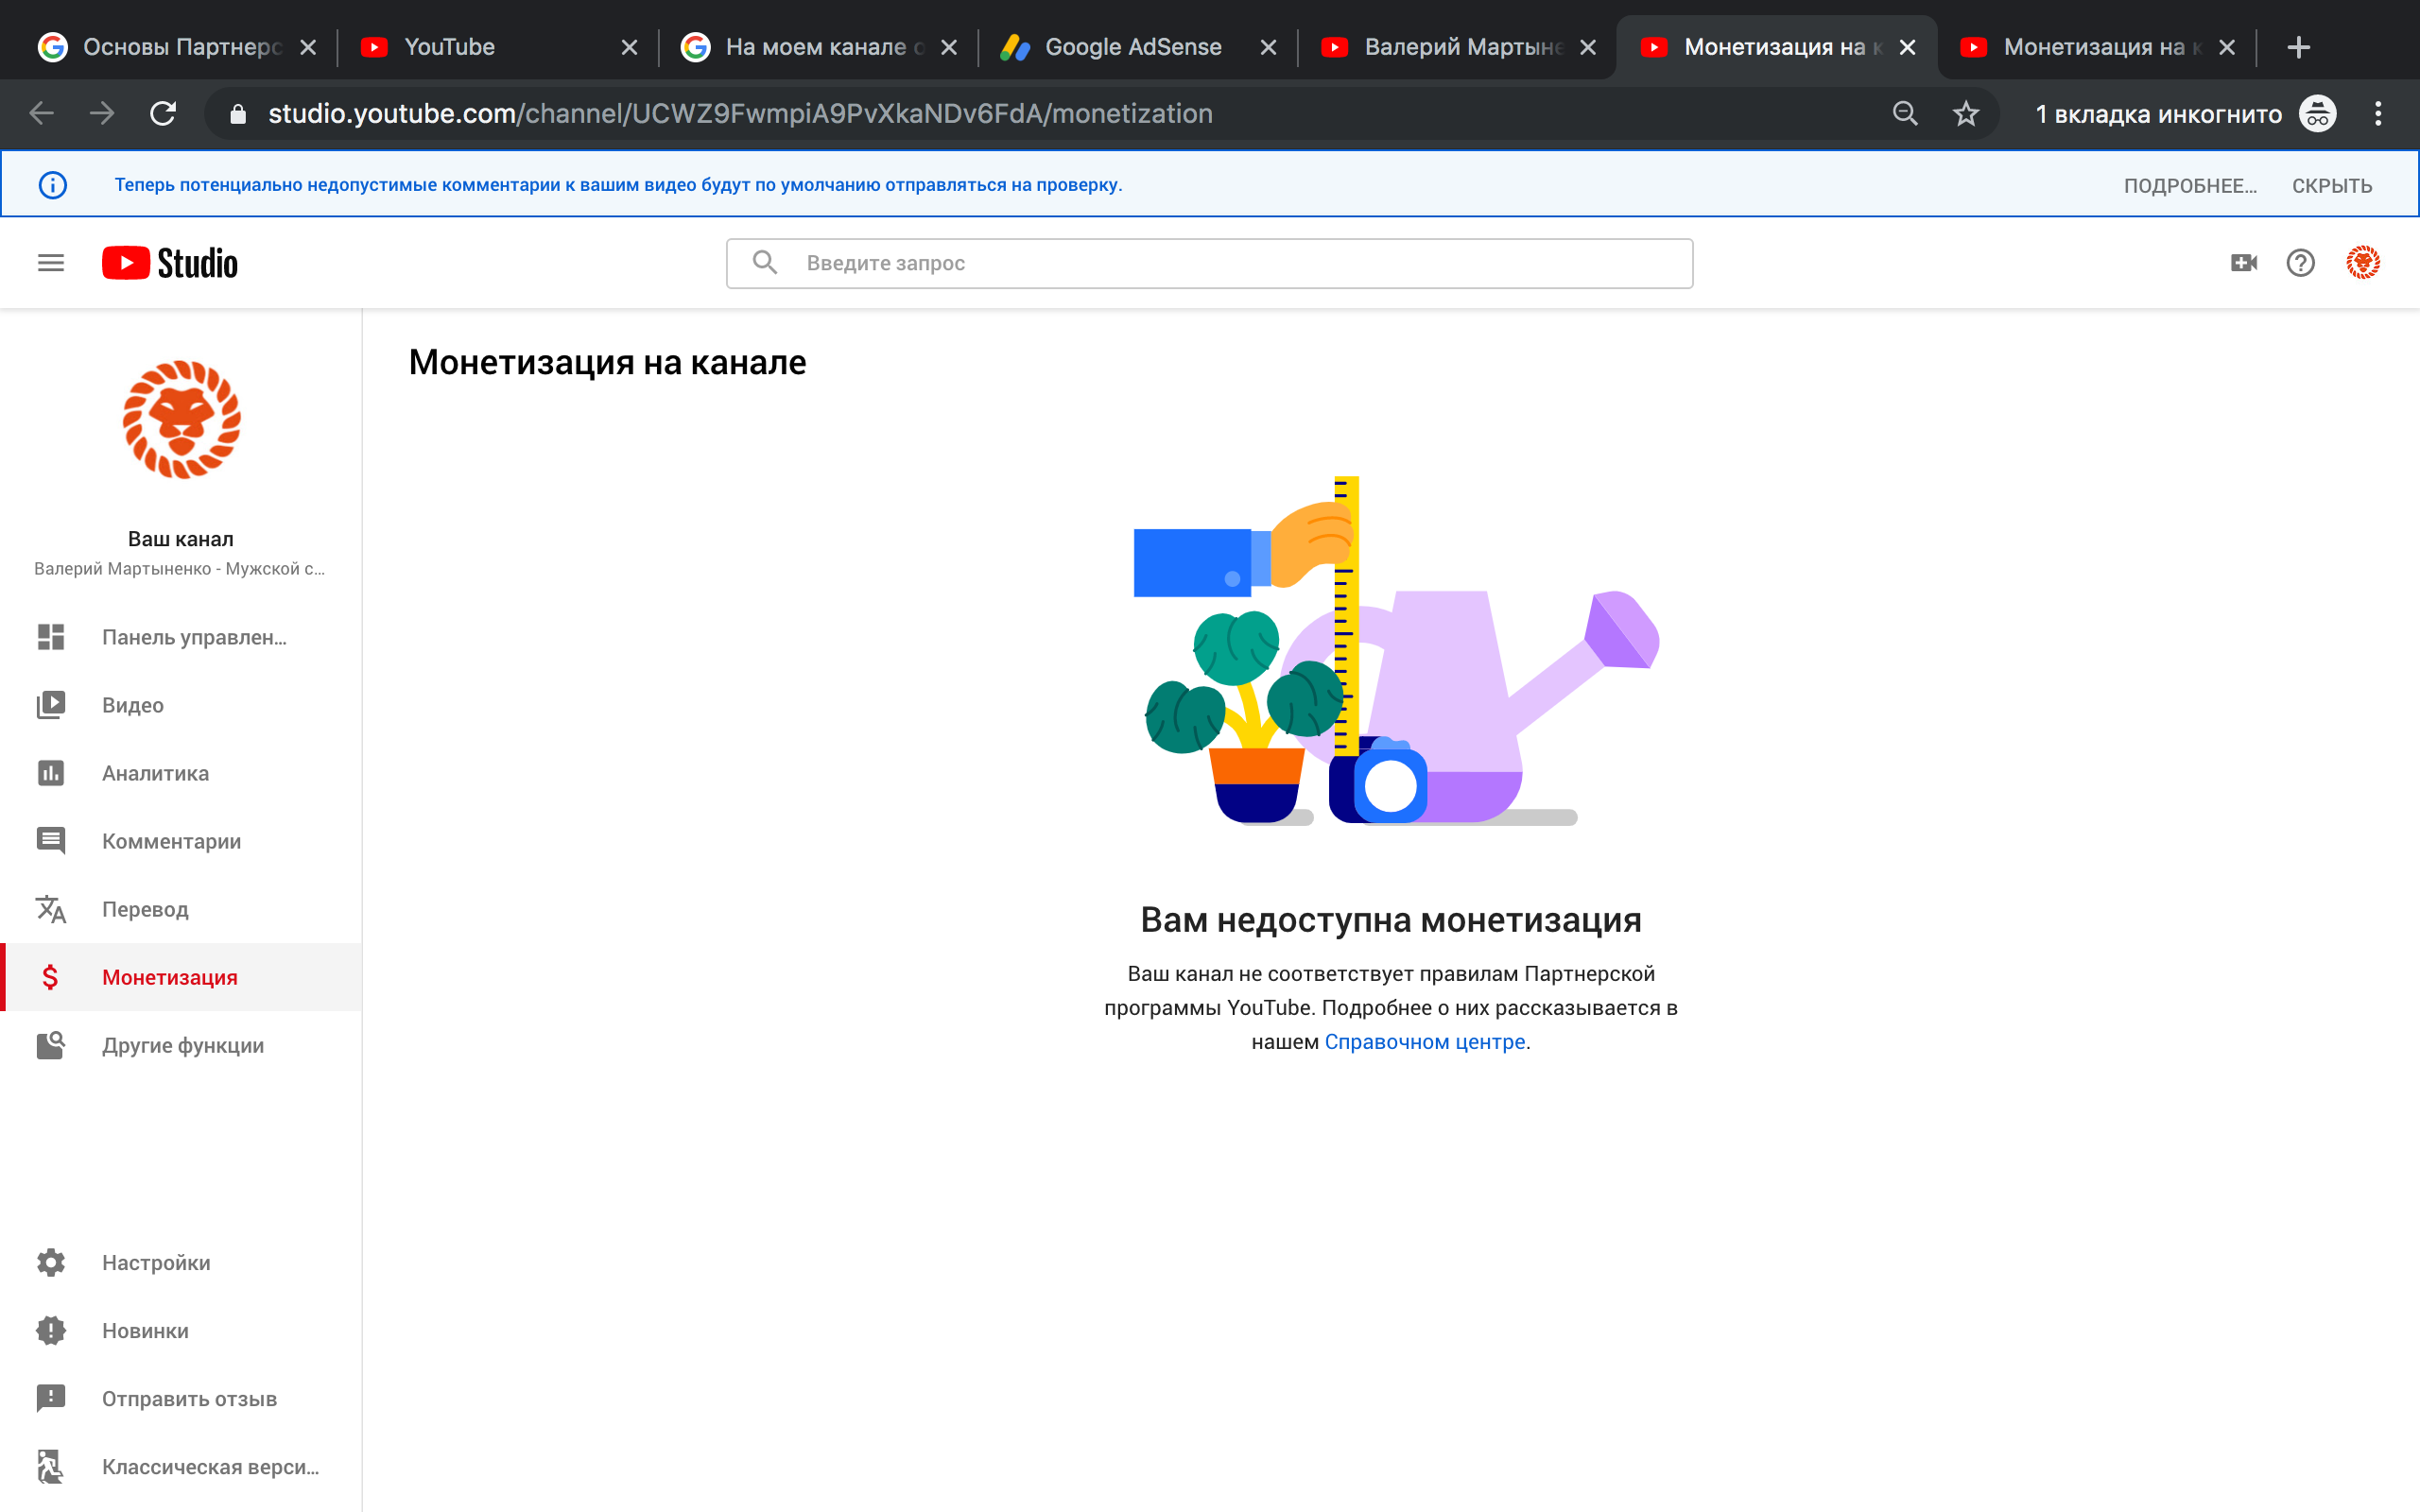Click the browser back arrow

click(x=41, y=113)
